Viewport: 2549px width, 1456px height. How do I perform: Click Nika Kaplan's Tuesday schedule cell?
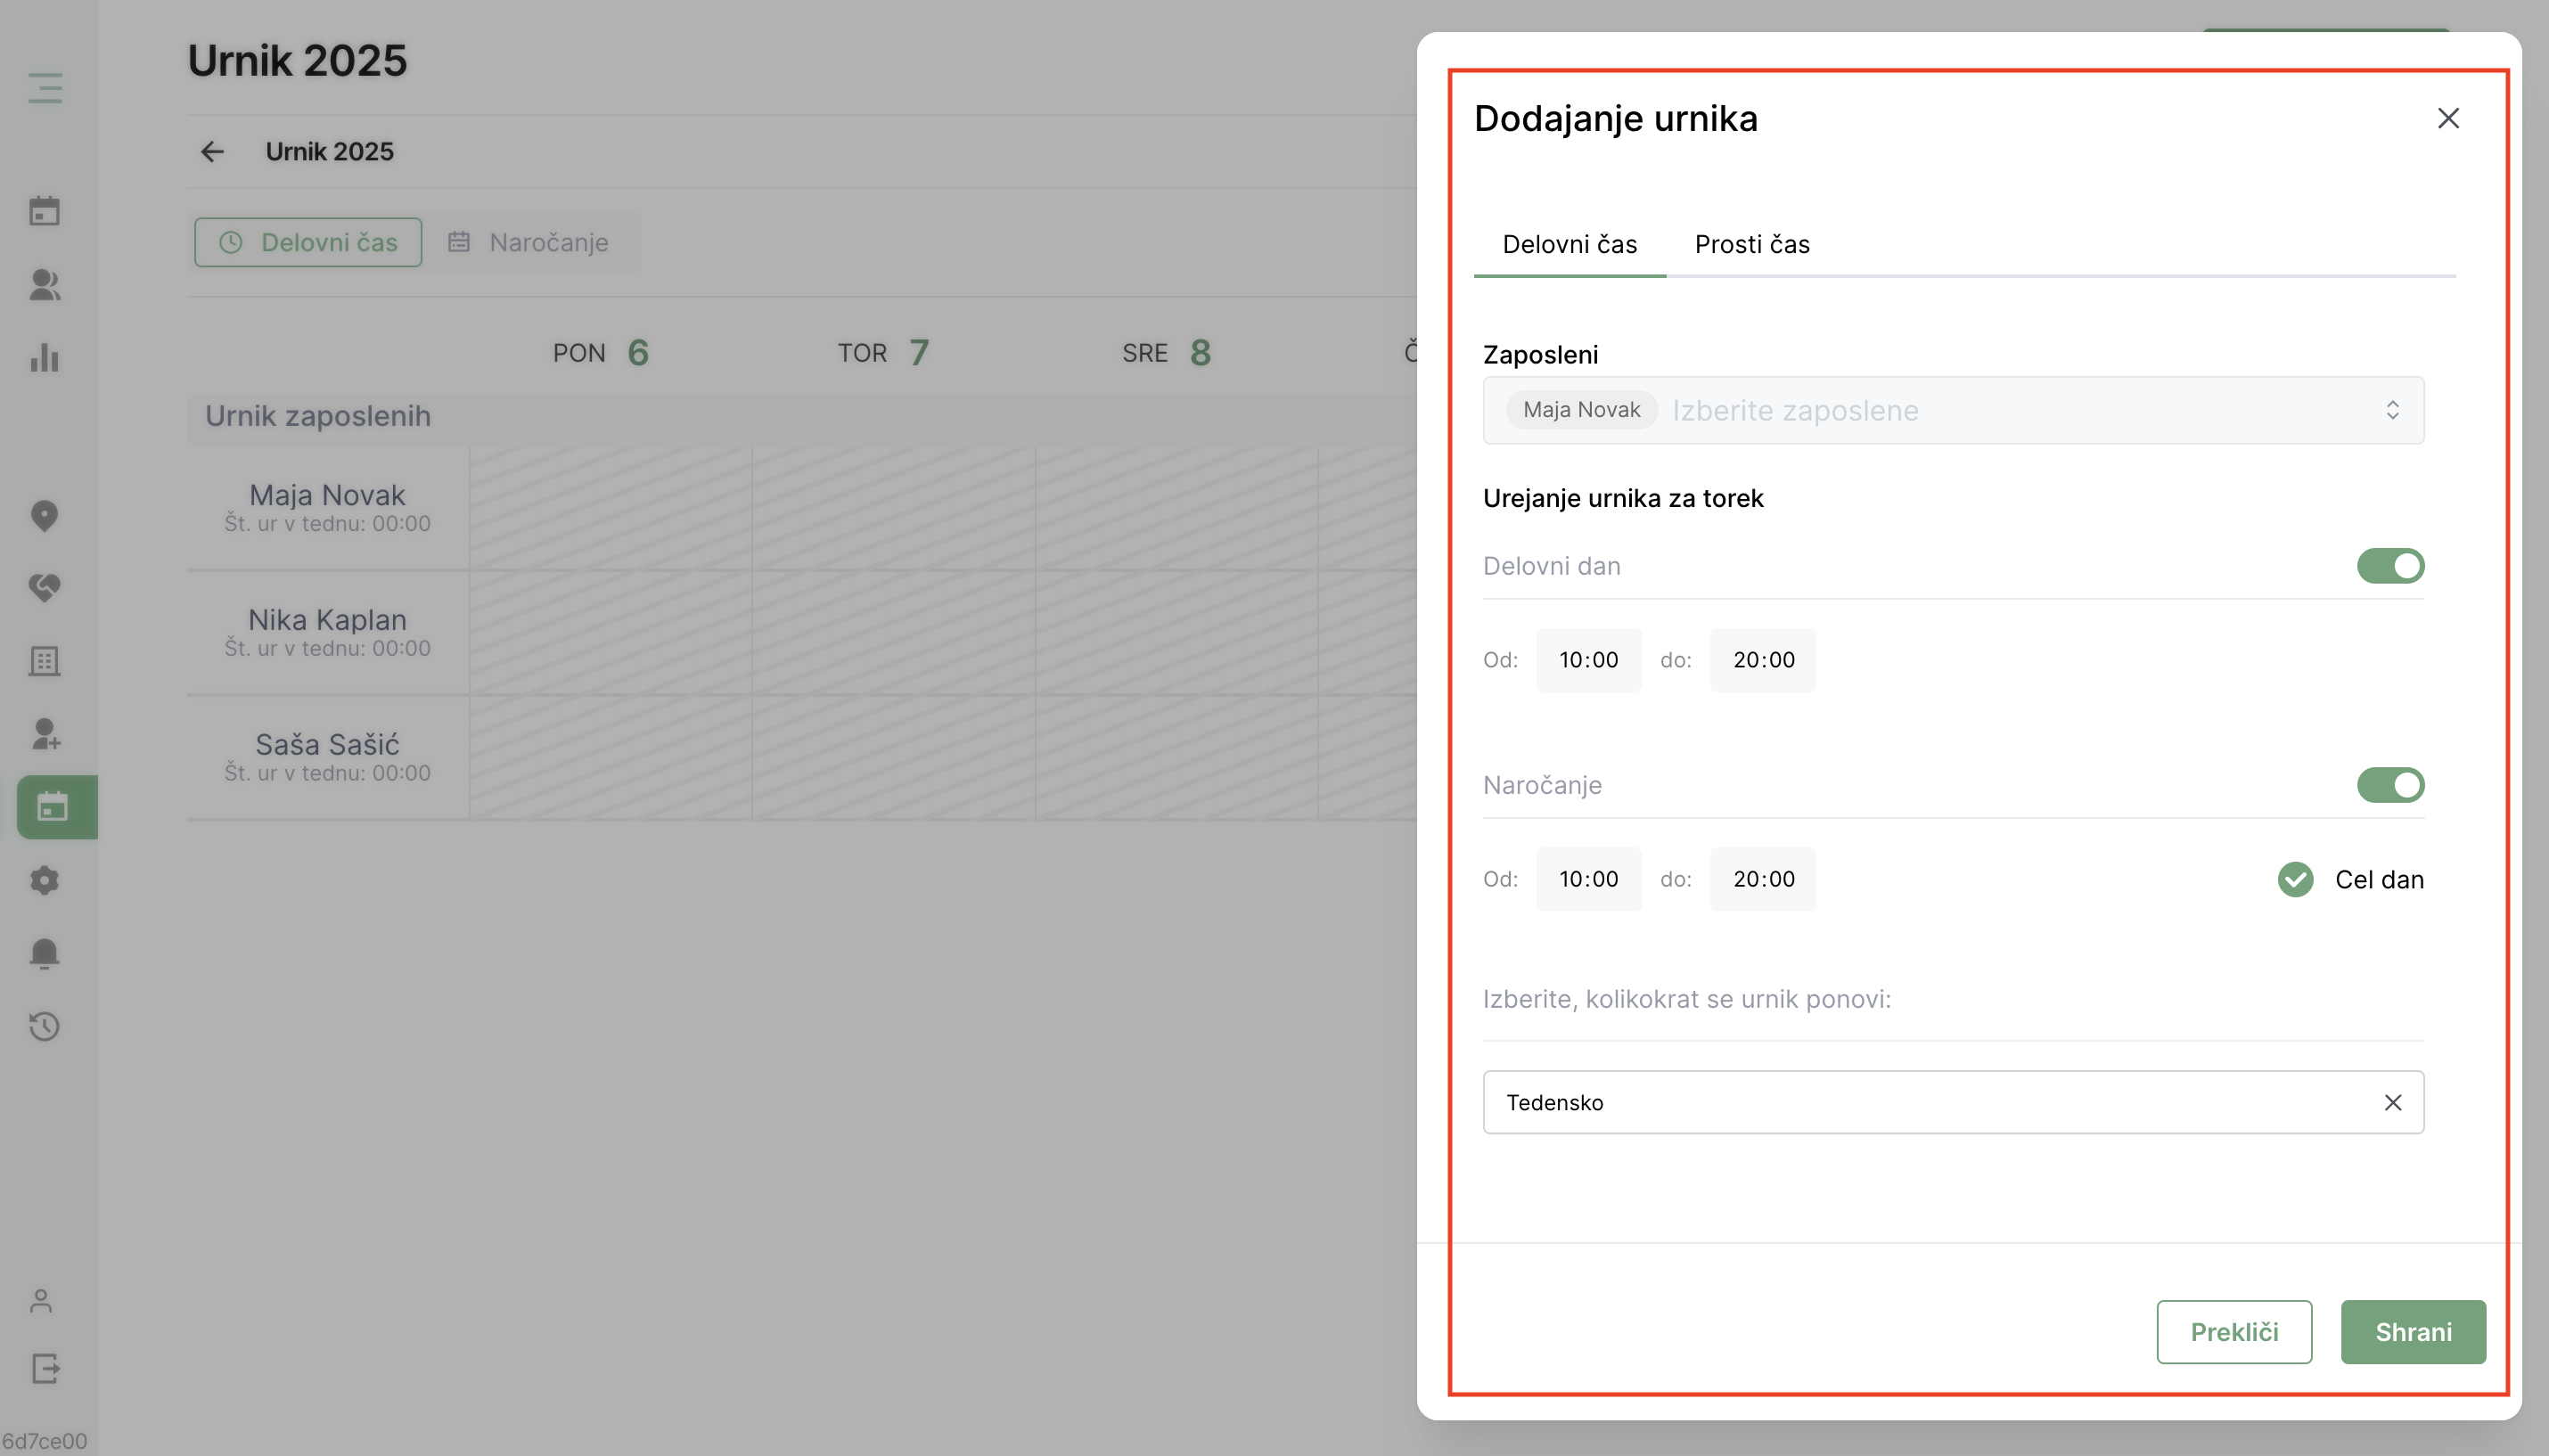tap(893, 633)
